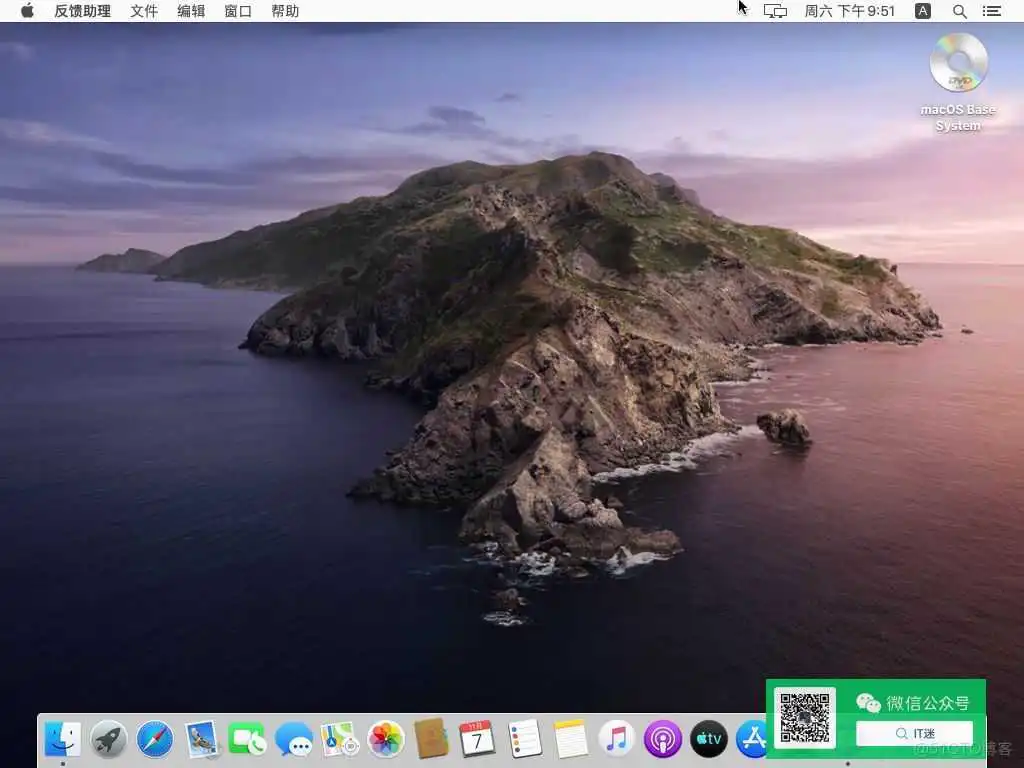Play something in the Music app
This screenshot has height=768, width=1024.
616,740
